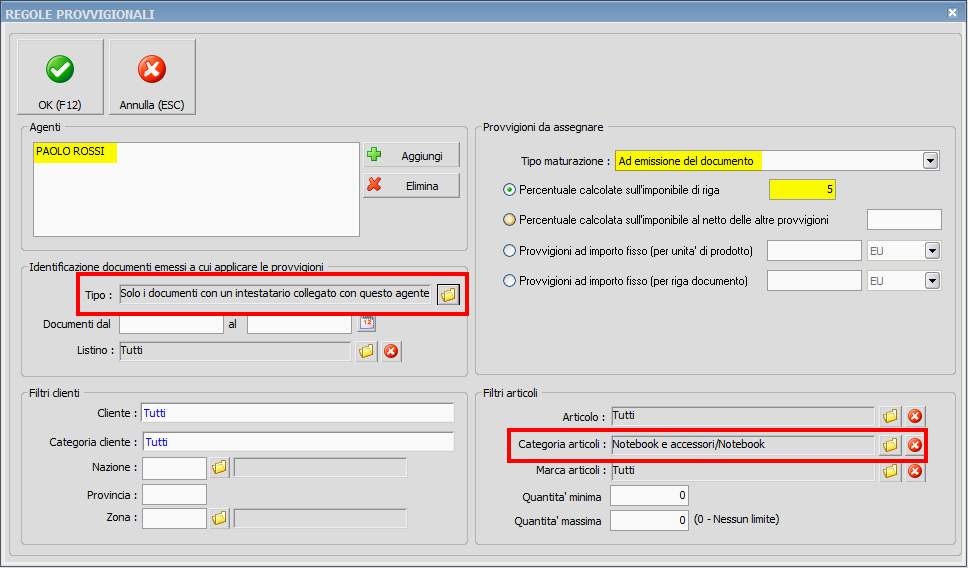Select Percentuale calcolate sull'imponibile di riga
The height and width of the screenshot is (568, 968).
coord(510,189)
